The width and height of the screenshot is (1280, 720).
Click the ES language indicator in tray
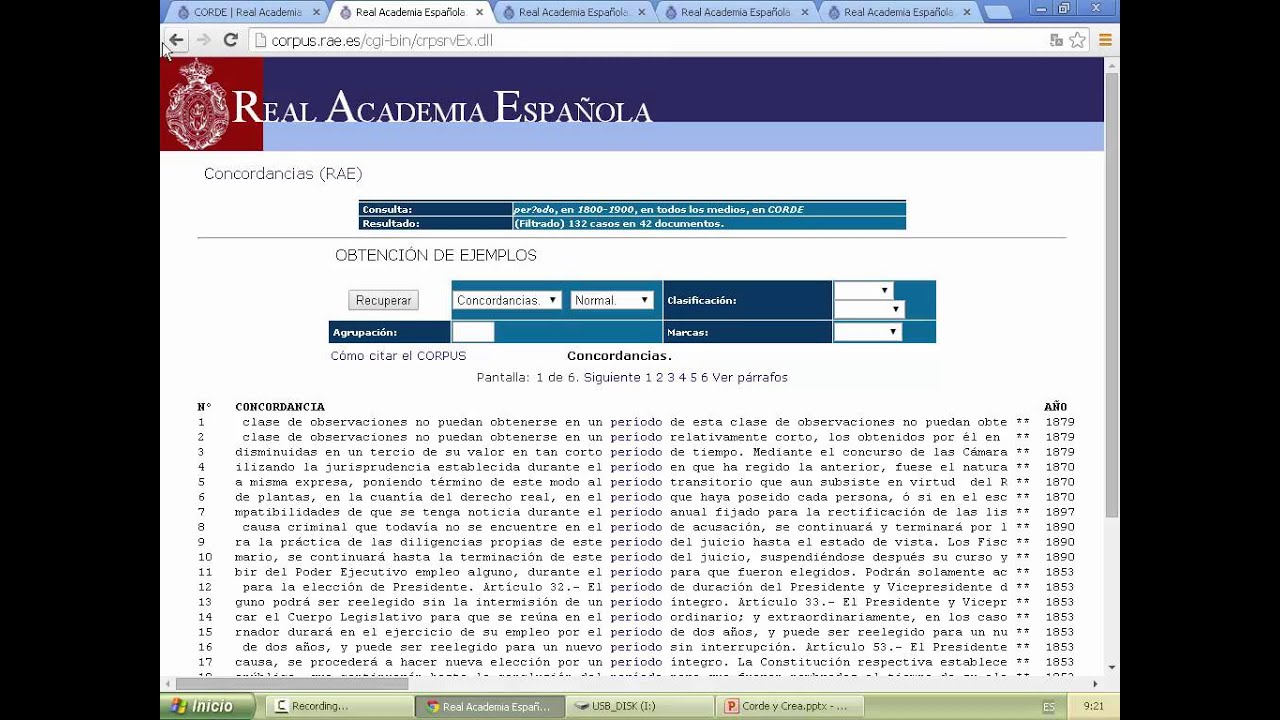pos(1048,707)
